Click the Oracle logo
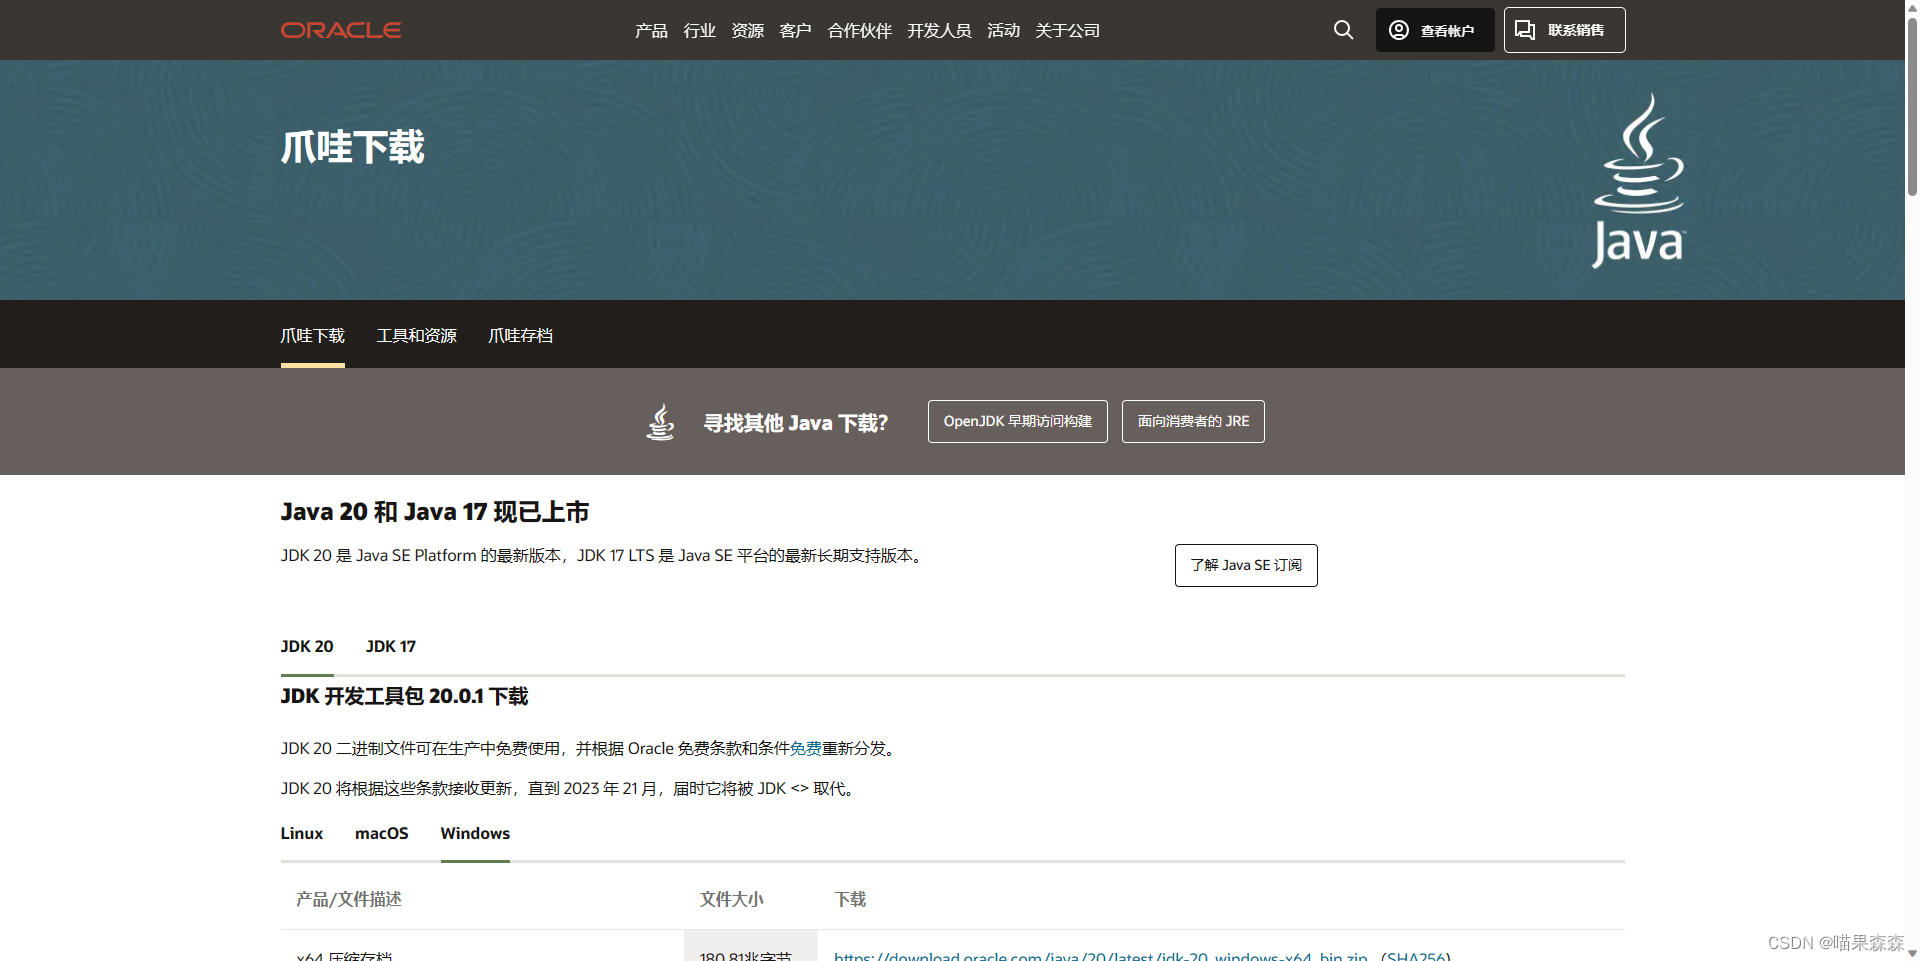 [341, 30]
